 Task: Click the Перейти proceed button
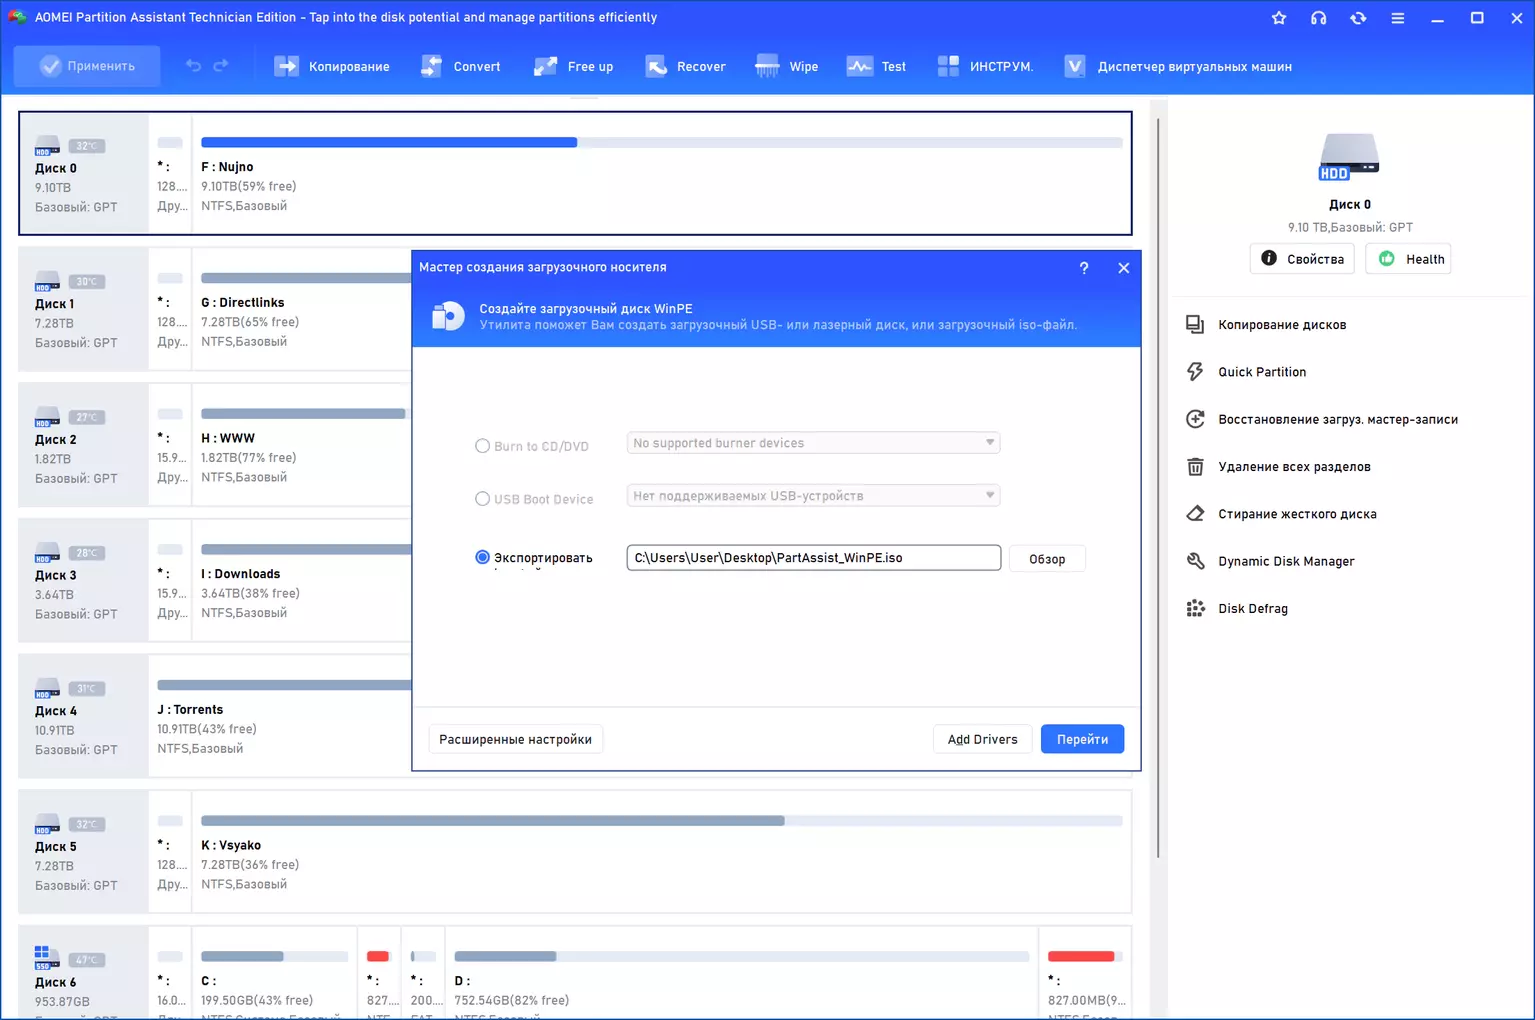tap(1082, 739)
